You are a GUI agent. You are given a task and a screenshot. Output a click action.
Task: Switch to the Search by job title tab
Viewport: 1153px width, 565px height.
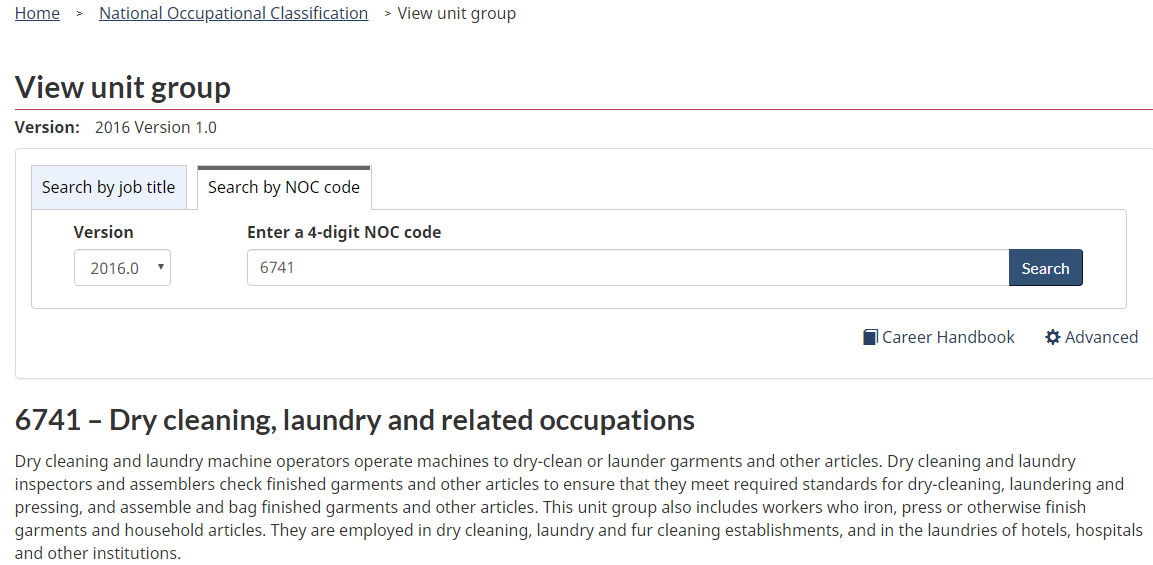pyautogui.click(x=108, y=188)
